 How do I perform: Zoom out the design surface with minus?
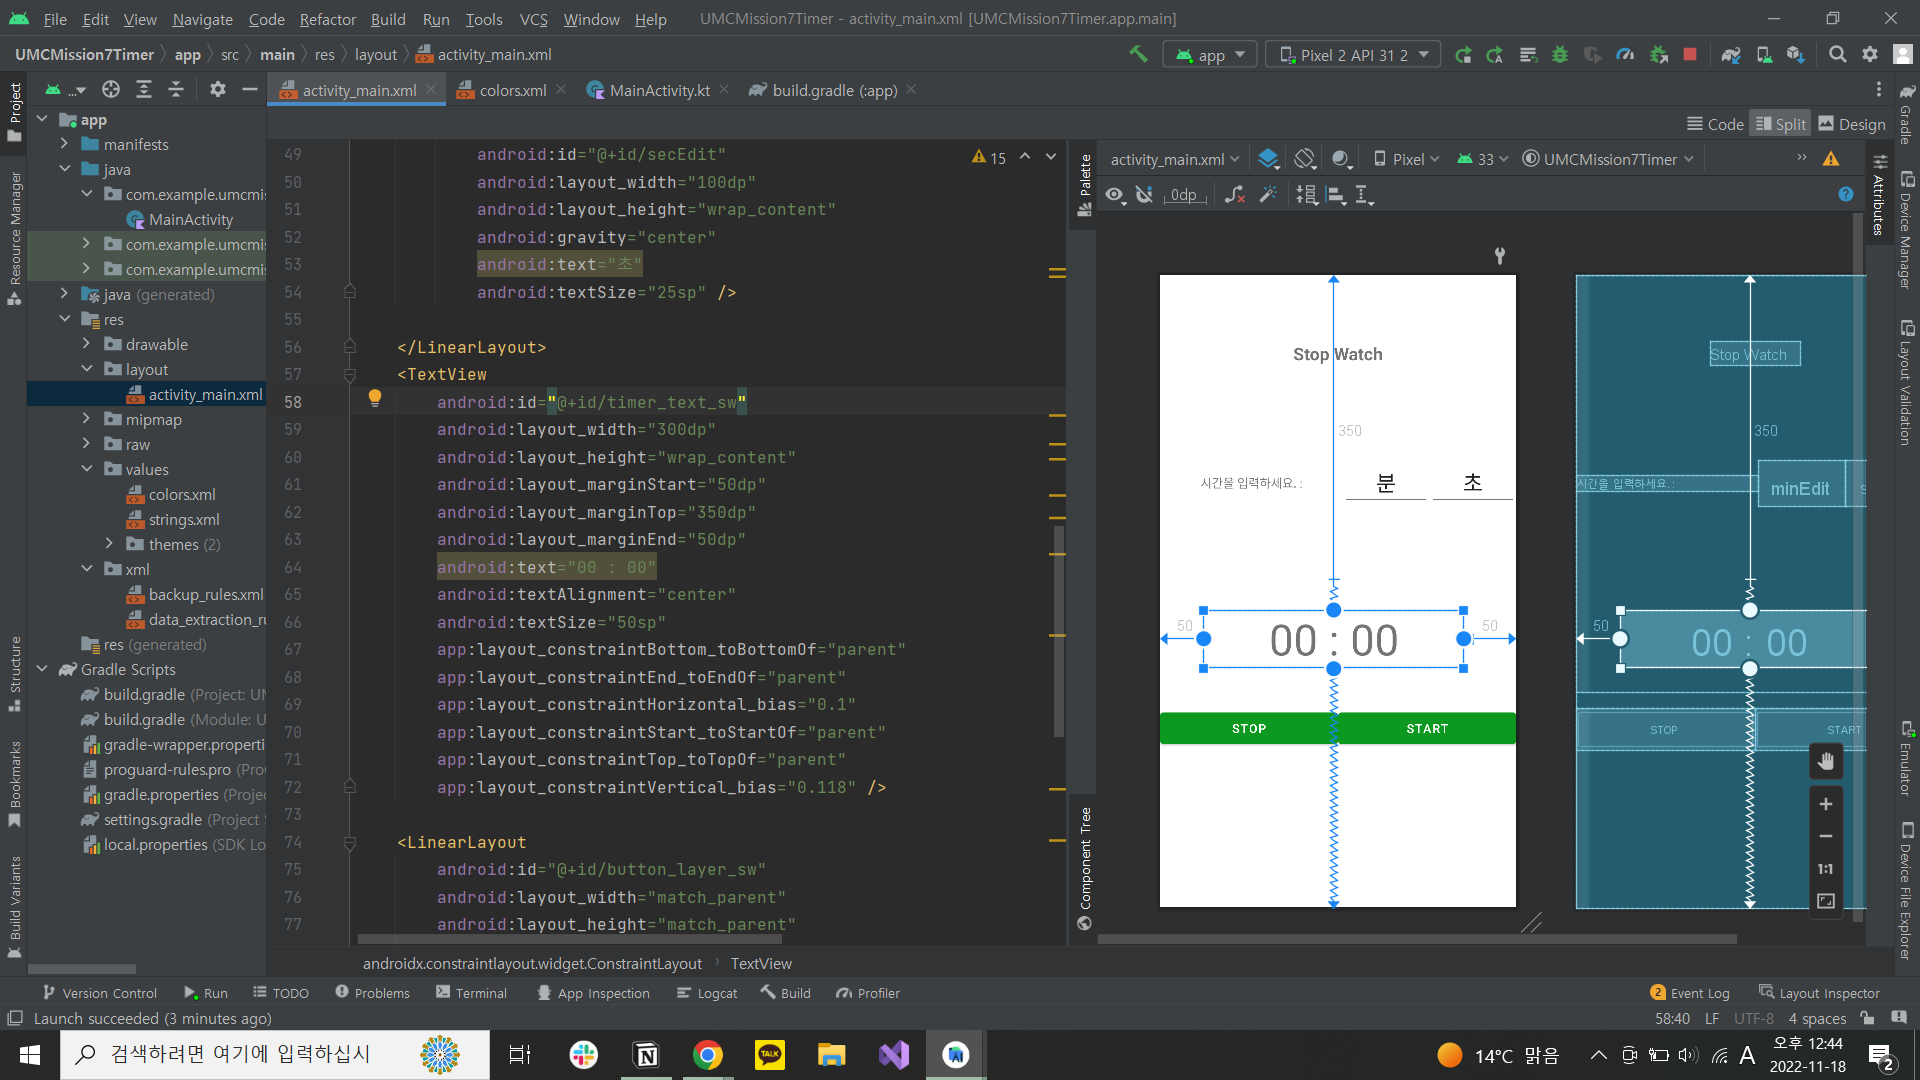pyautogui.click(x=1826, y=836)
